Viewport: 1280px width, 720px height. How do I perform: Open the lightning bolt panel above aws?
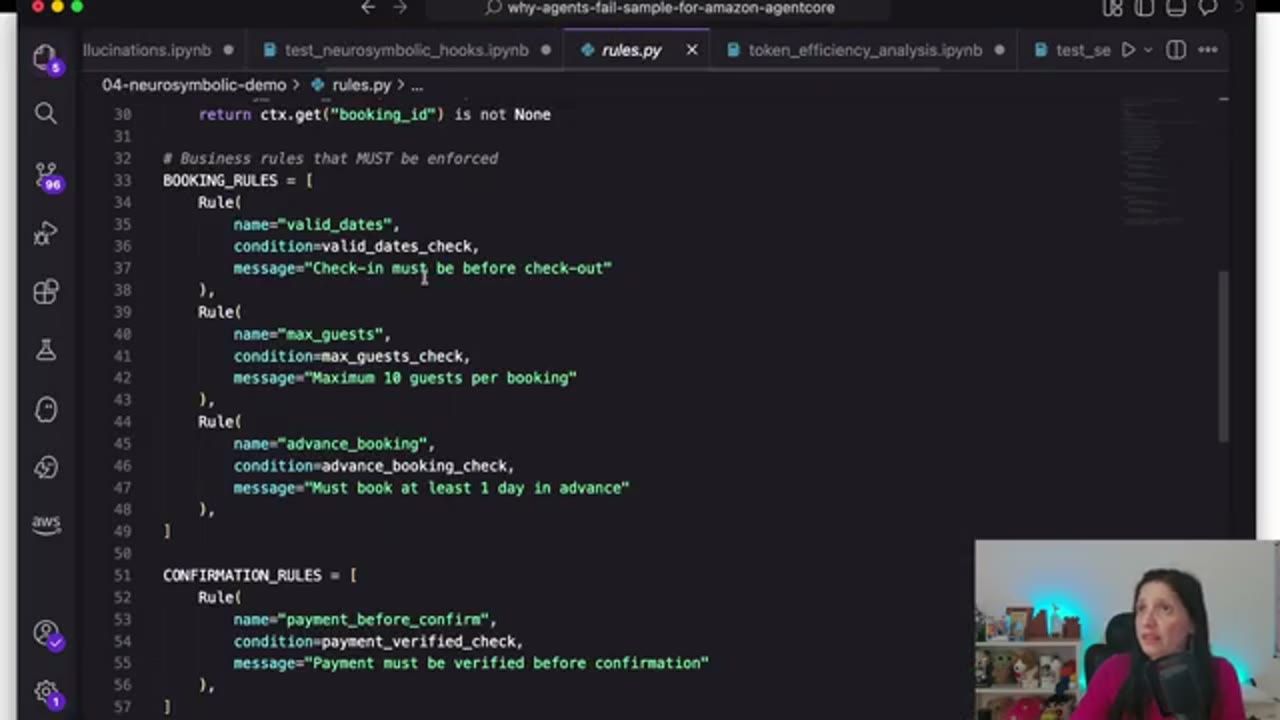(46, 467)
